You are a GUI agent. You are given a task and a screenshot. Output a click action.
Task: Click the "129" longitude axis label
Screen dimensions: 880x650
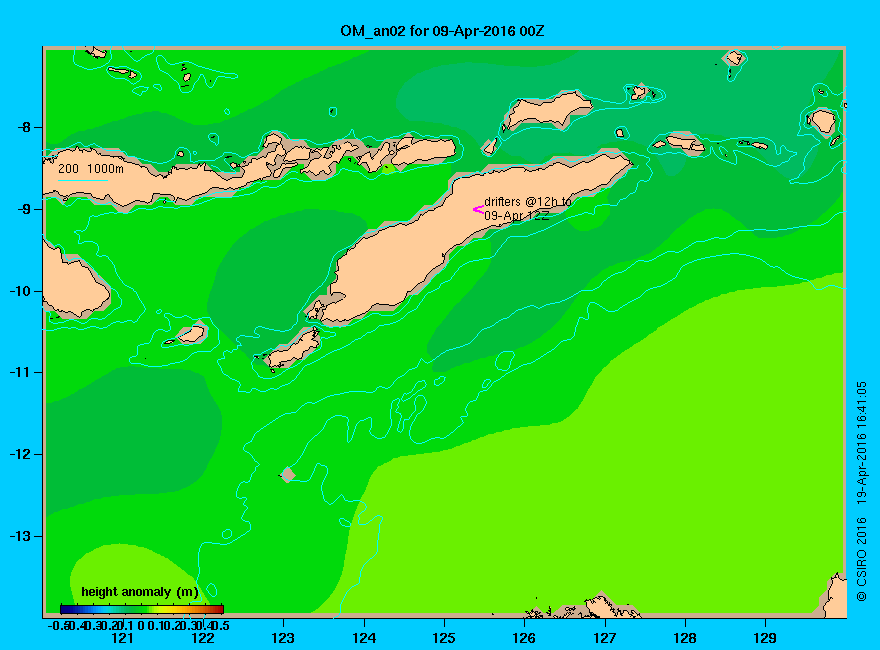765,638
